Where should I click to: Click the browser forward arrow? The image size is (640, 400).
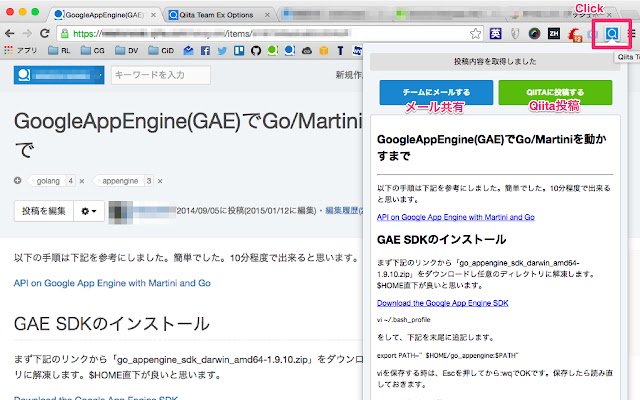[x=27, y=33]
